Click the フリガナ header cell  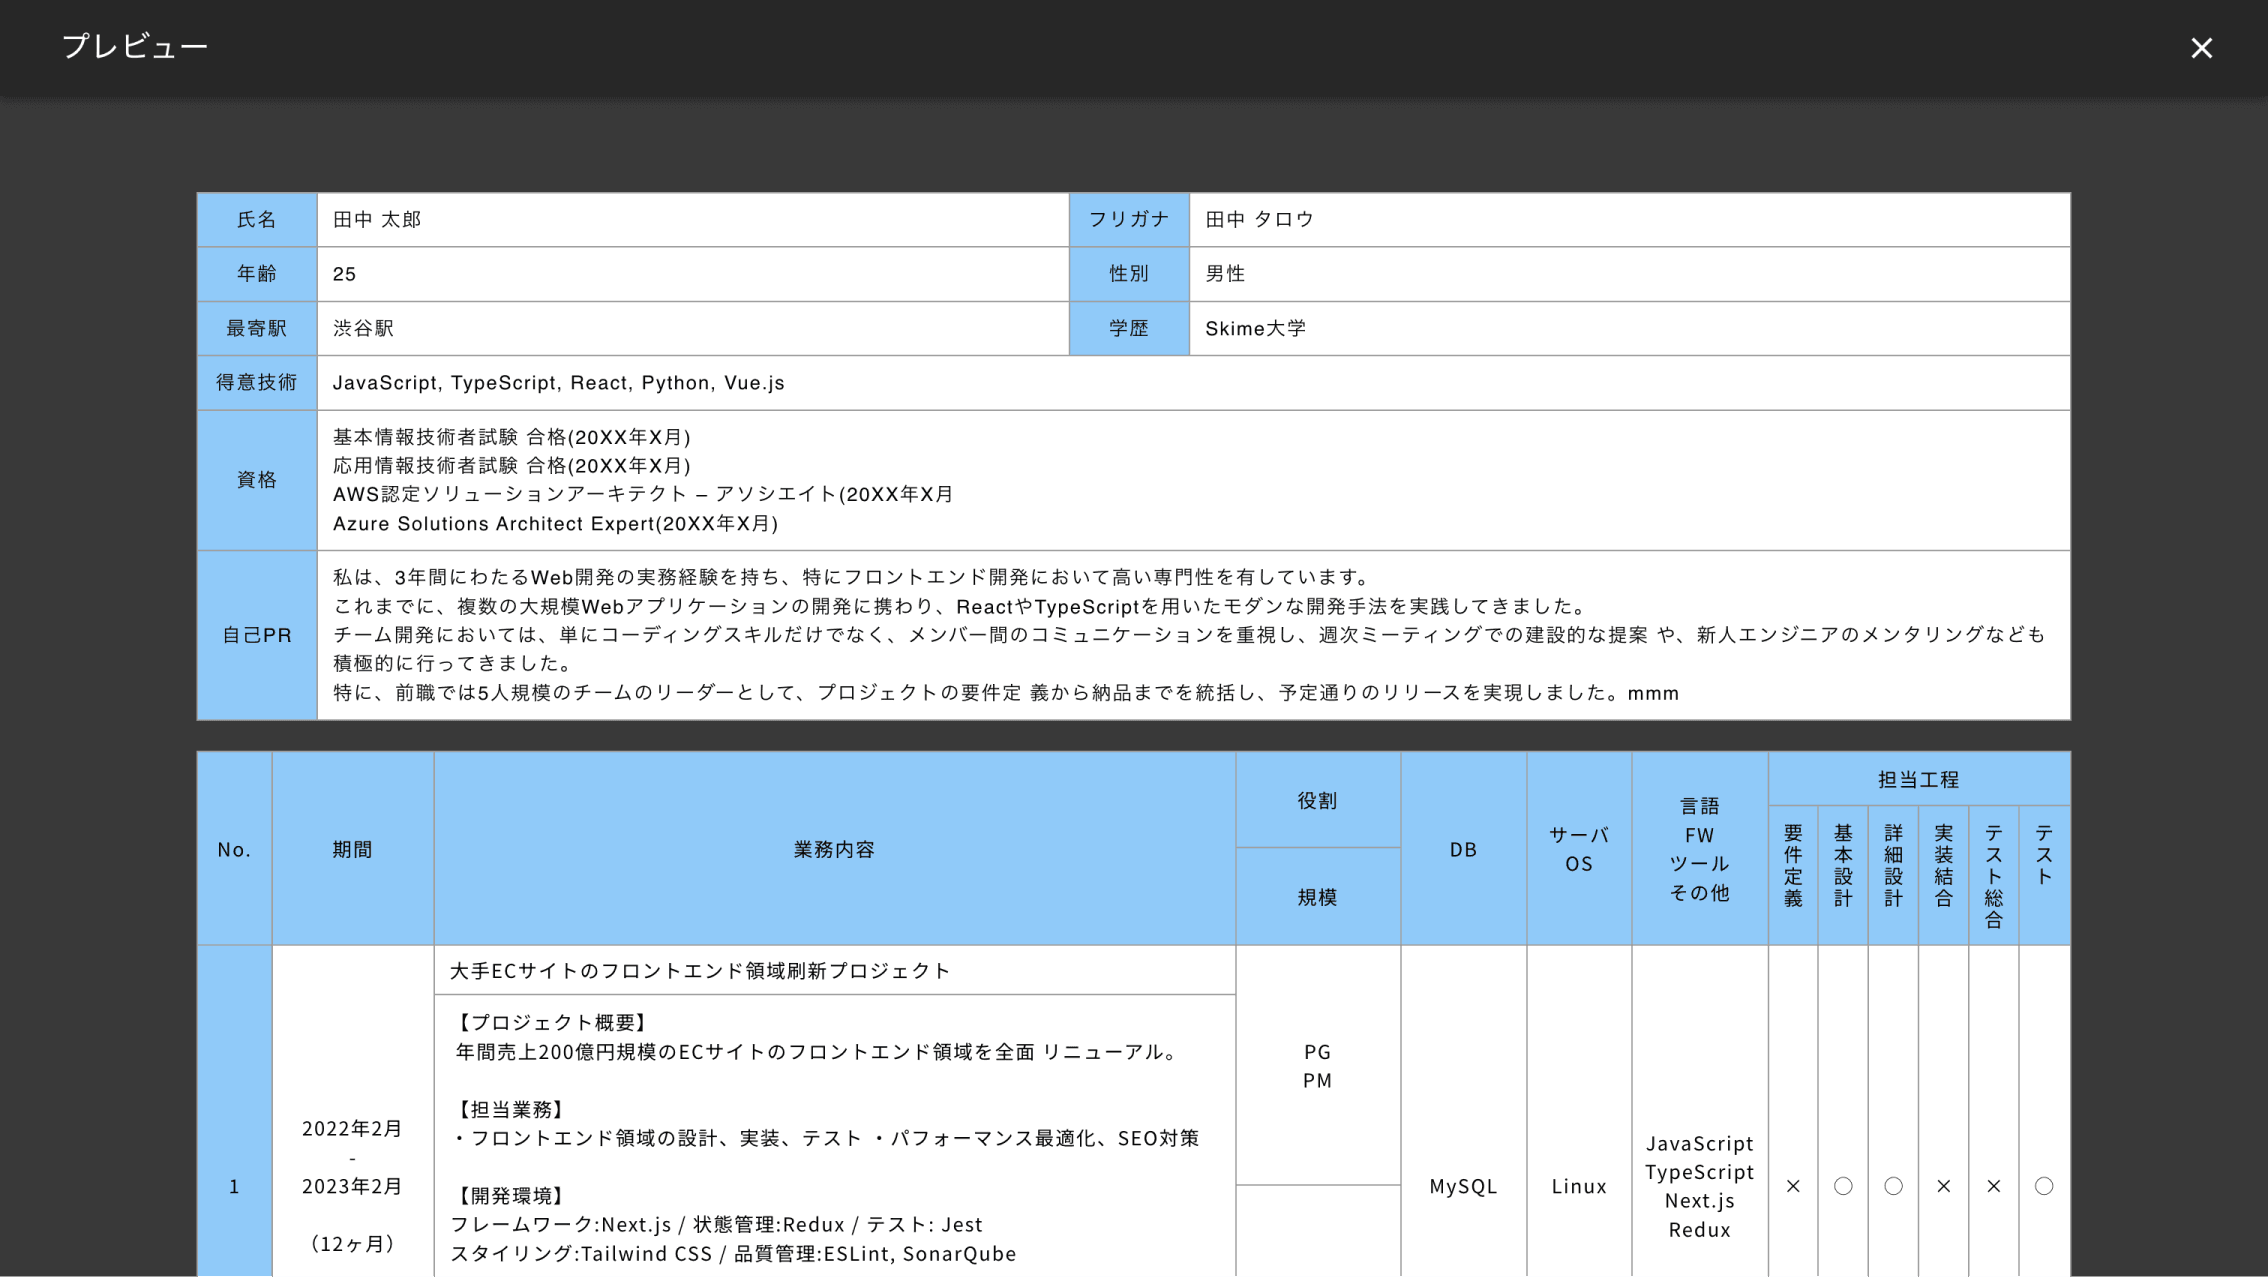pyautogui.click(x=1128, y=220)
